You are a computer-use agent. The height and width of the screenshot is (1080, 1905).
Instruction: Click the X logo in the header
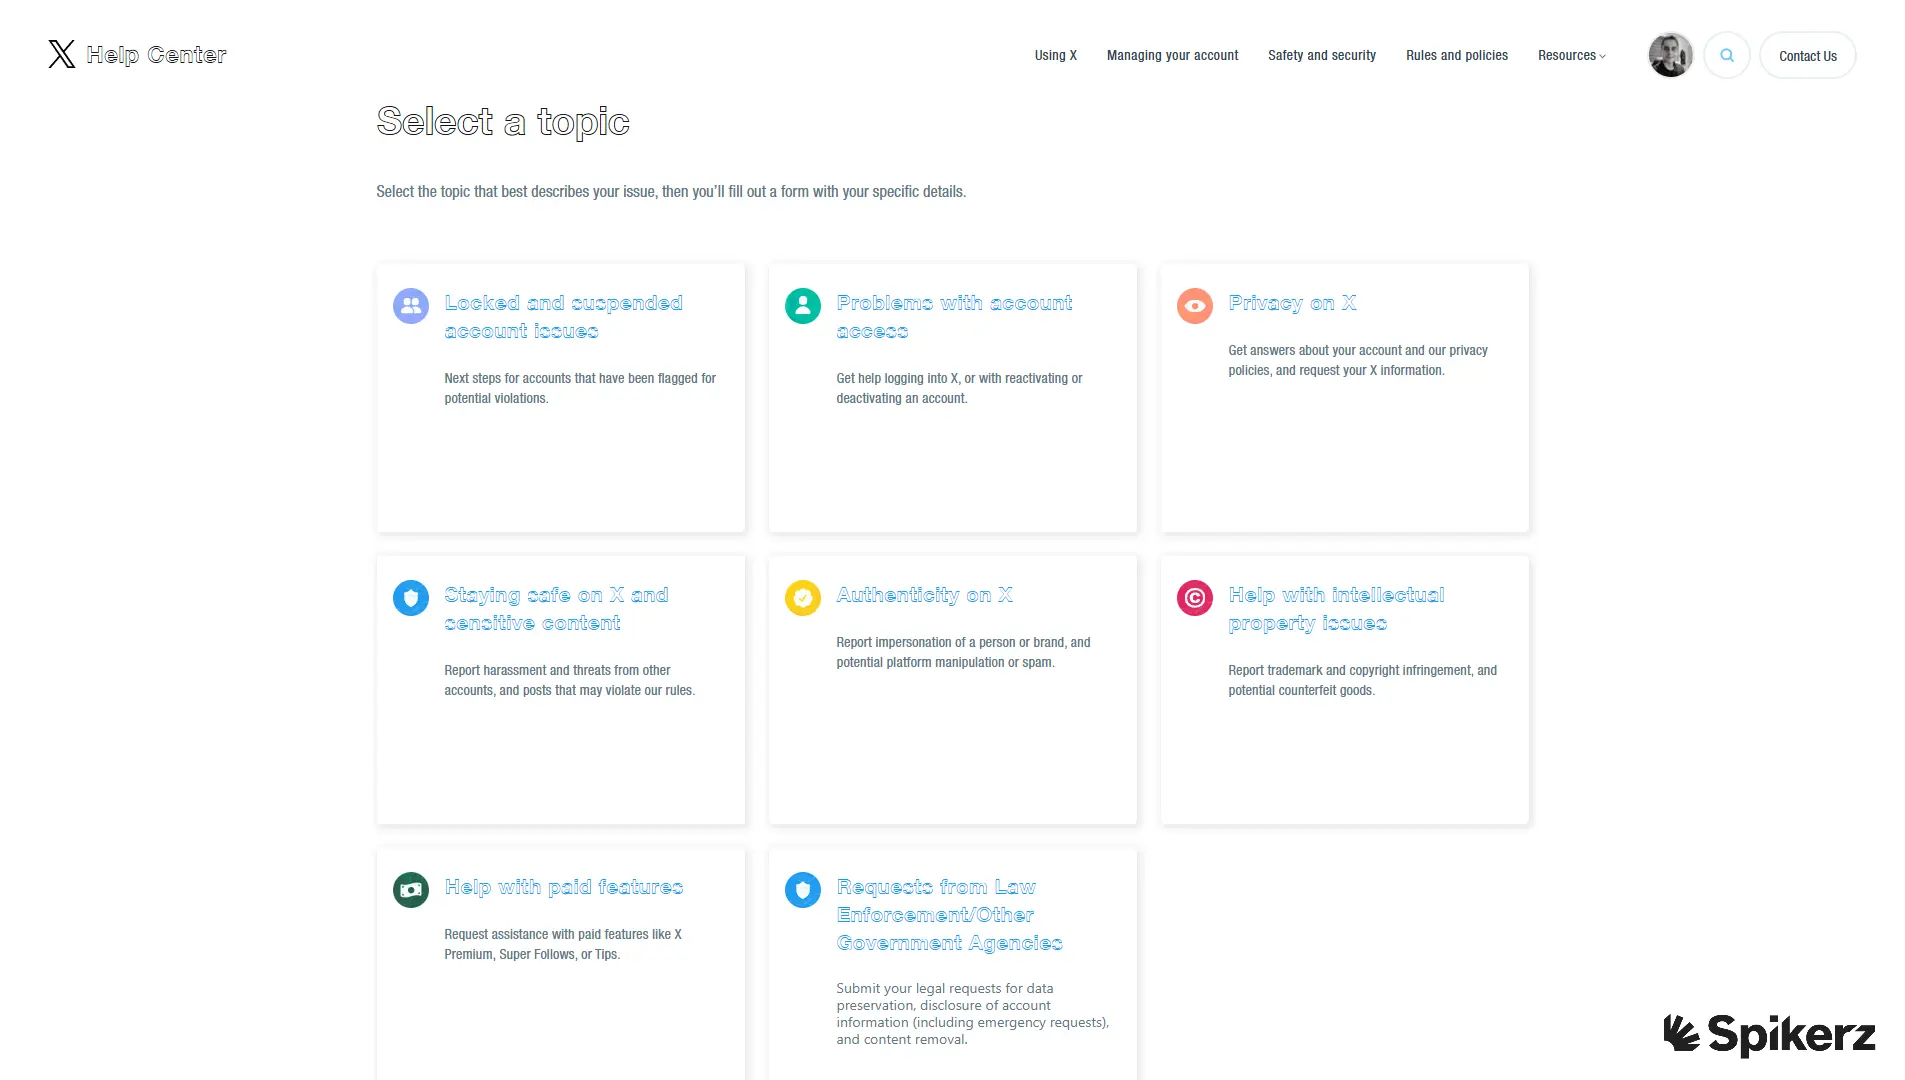(62, 54)
